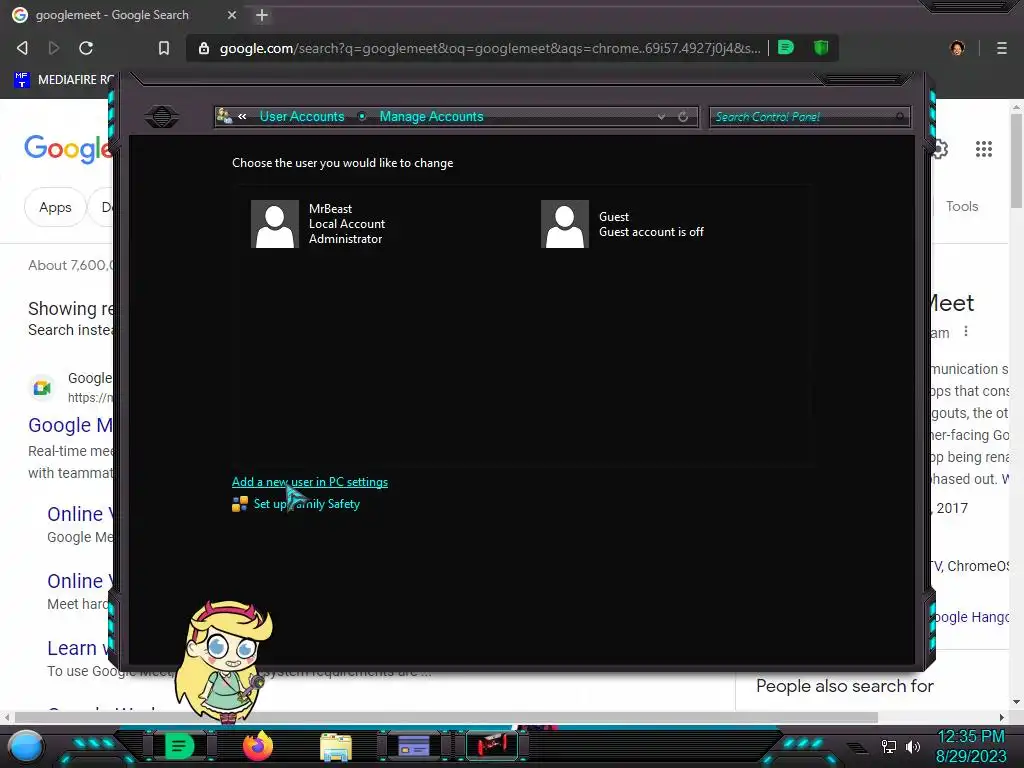Open the Control Panel taskbar icon
Viewport: 1024px width, 768px height.
click(413, 746)
